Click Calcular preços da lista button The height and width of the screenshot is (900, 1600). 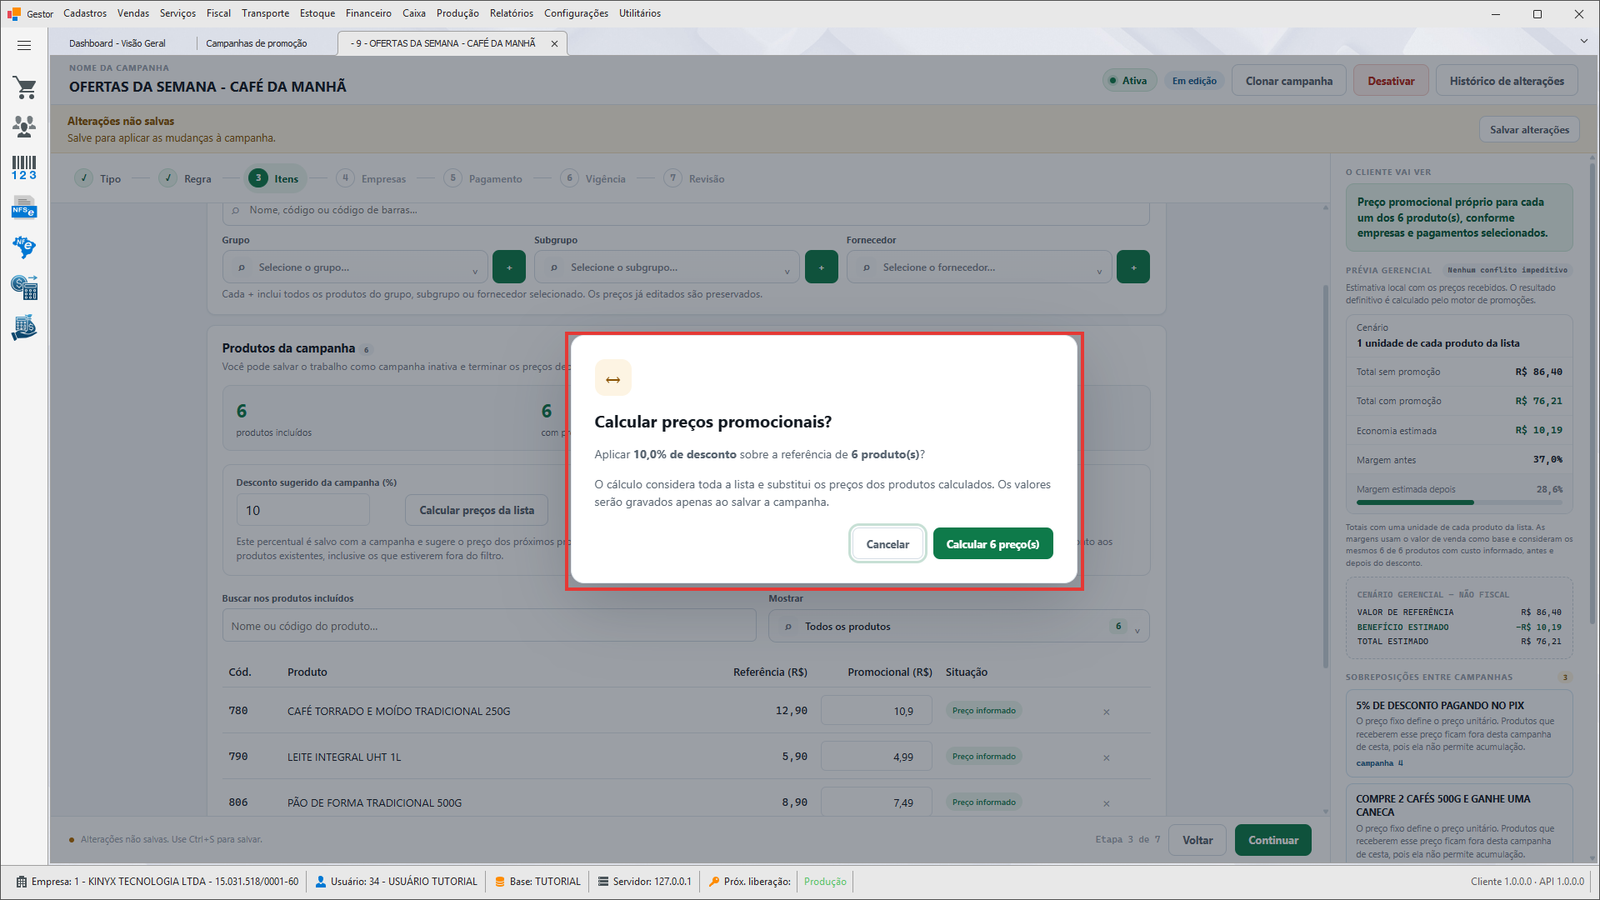(x=477, y=510)
